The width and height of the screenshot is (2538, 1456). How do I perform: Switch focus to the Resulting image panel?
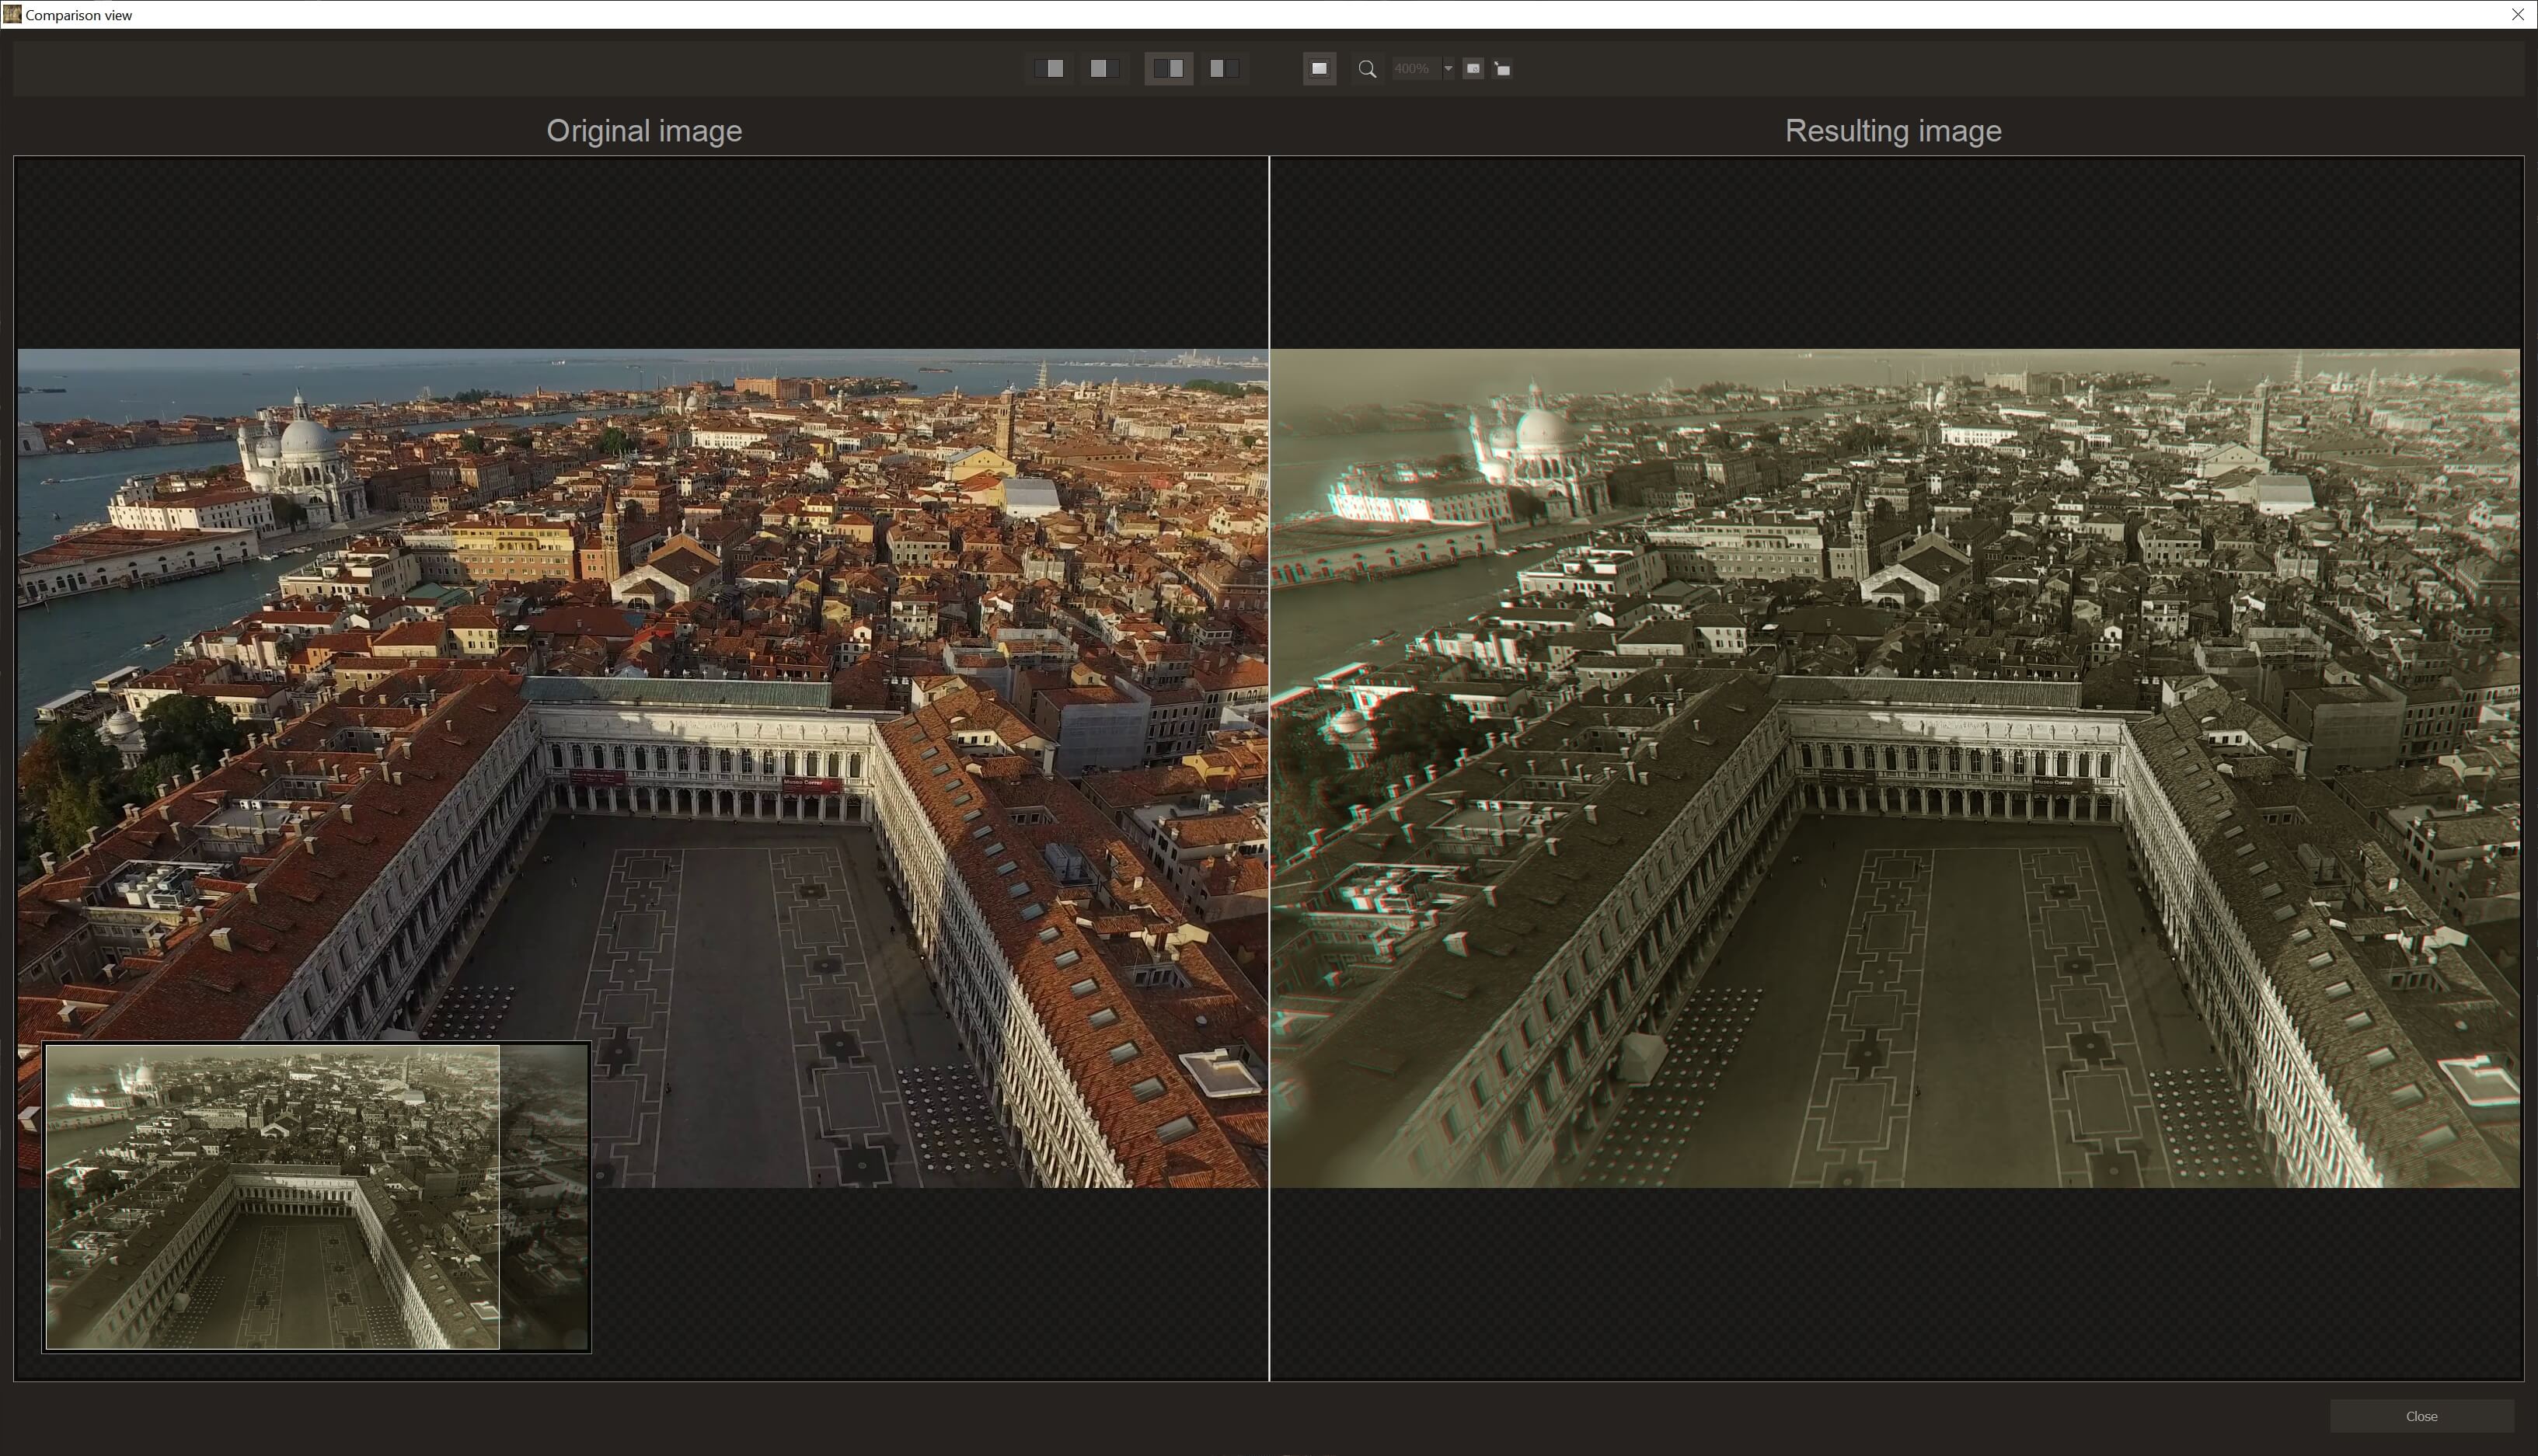(x=1893, y=700)
